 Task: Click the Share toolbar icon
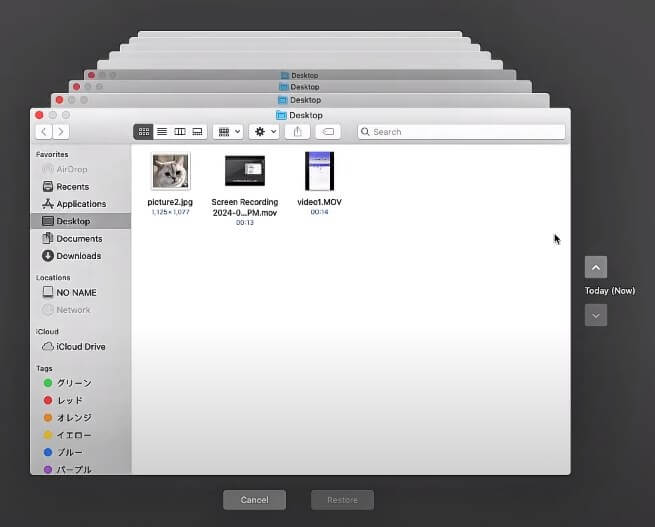point(297,132)
